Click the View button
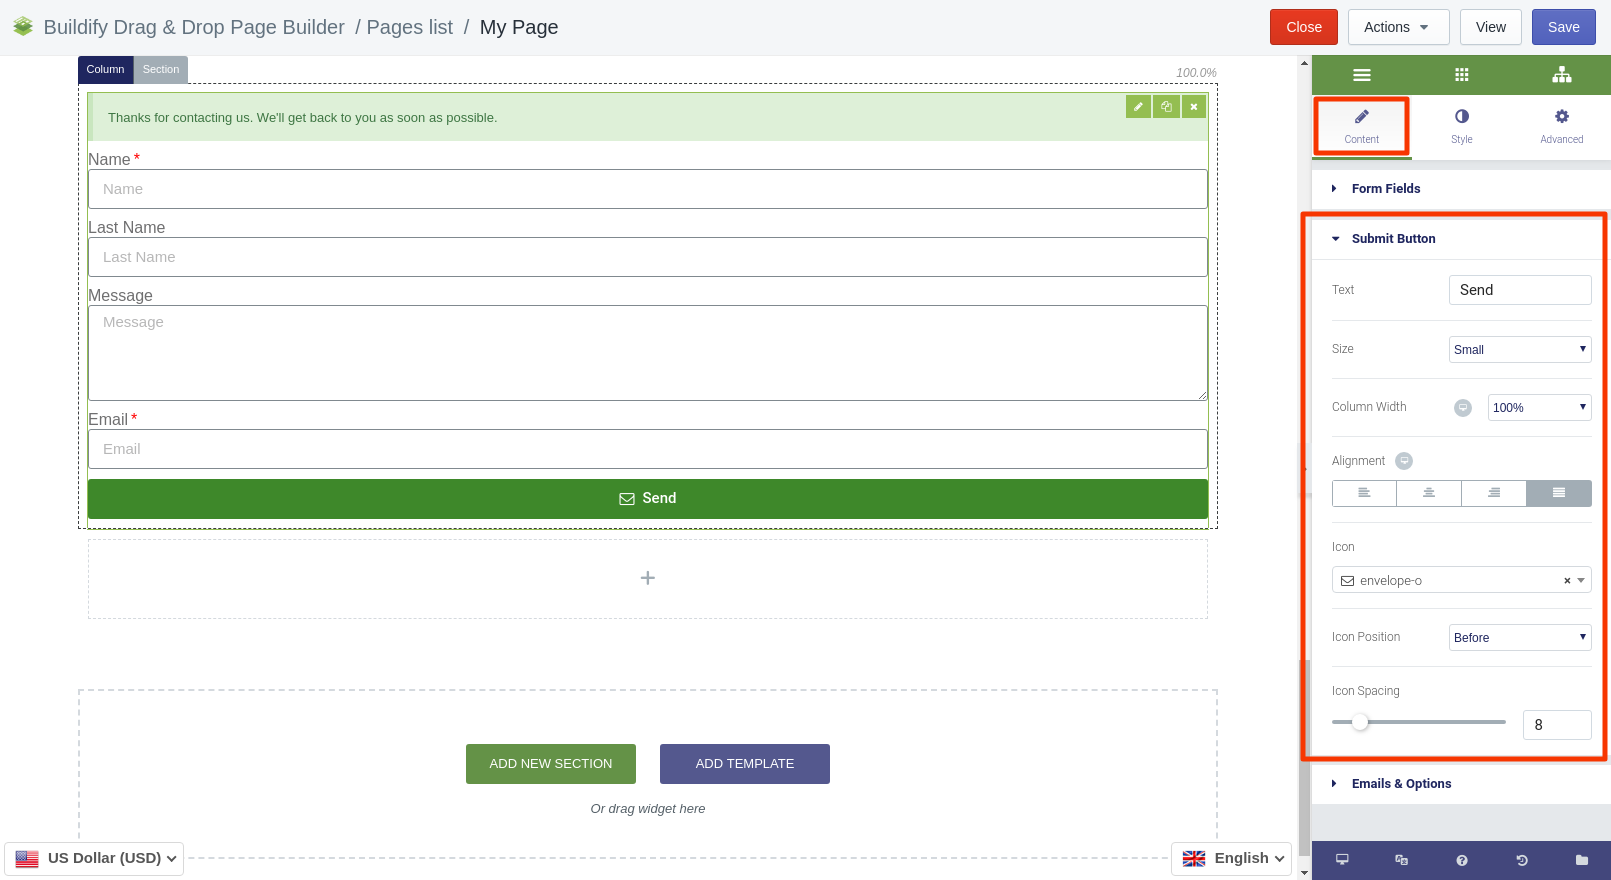 (x=1490, y=27)
